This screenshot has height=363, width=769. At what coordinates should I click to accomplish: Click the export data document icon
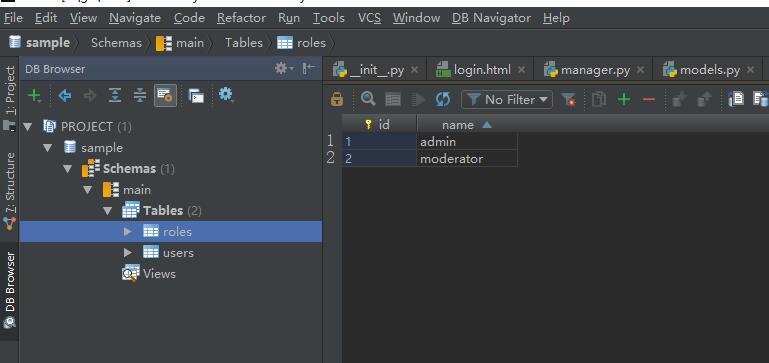[736, 99]
